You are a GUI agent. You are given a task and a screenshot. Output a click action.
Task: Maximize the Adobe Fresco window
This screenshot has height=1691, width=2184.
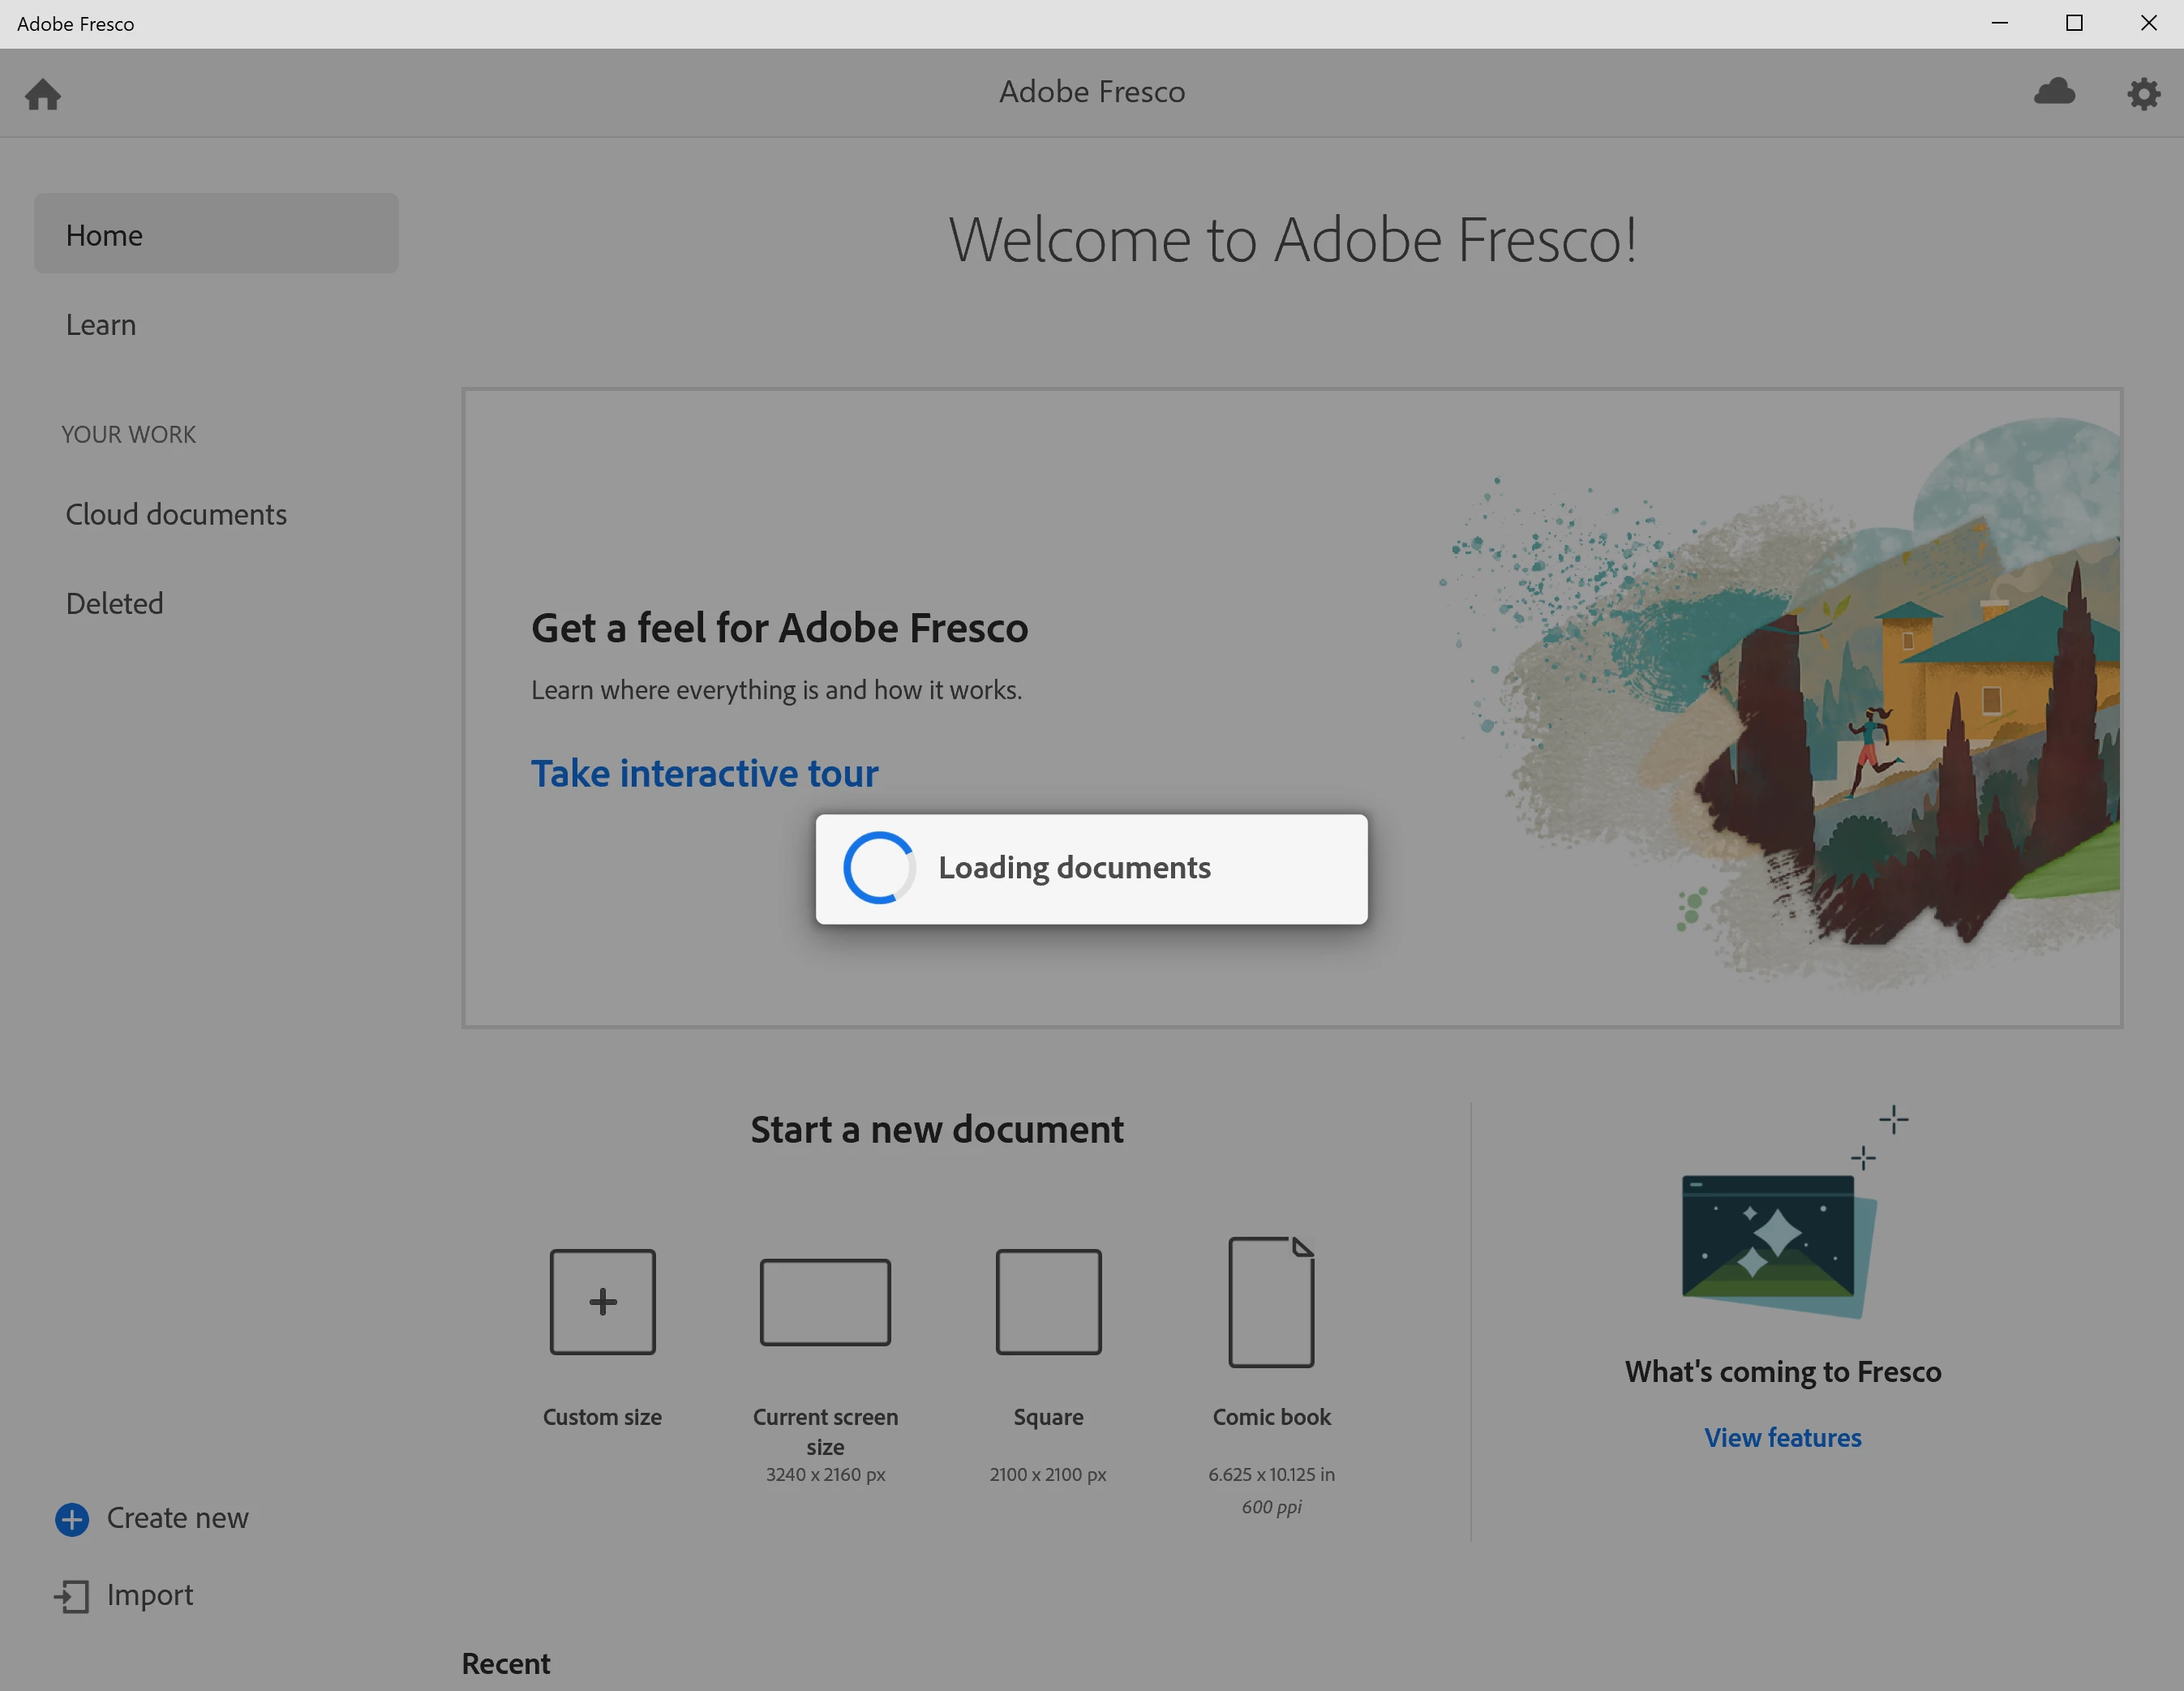point(2074,23)
